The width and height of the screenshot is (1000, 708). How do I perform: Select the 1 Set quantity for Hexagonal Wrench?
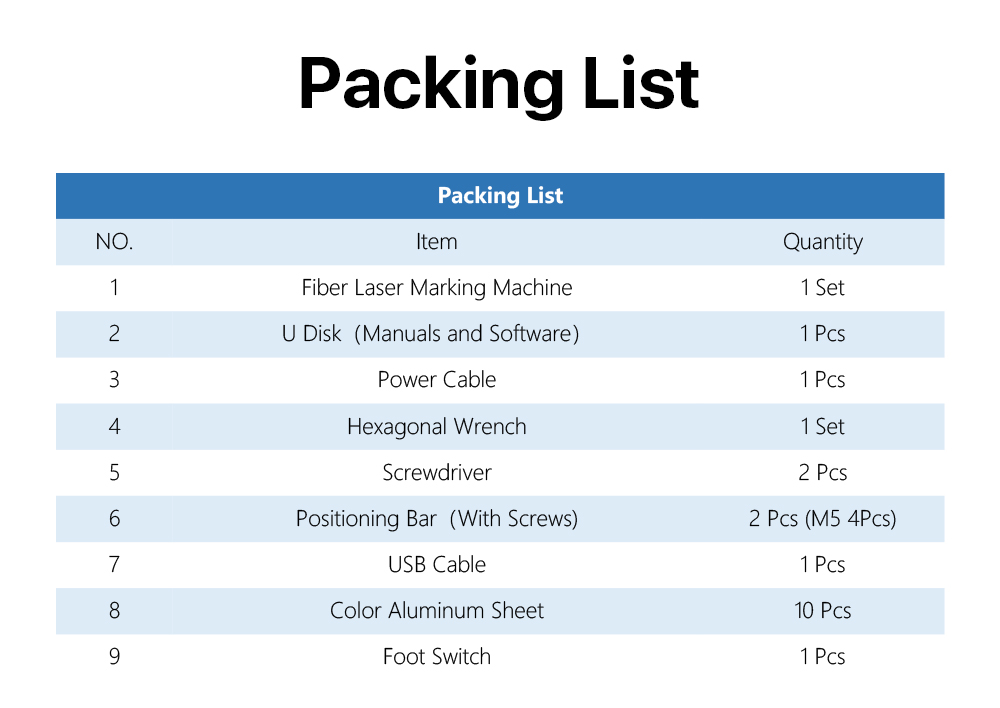point(823,426)
